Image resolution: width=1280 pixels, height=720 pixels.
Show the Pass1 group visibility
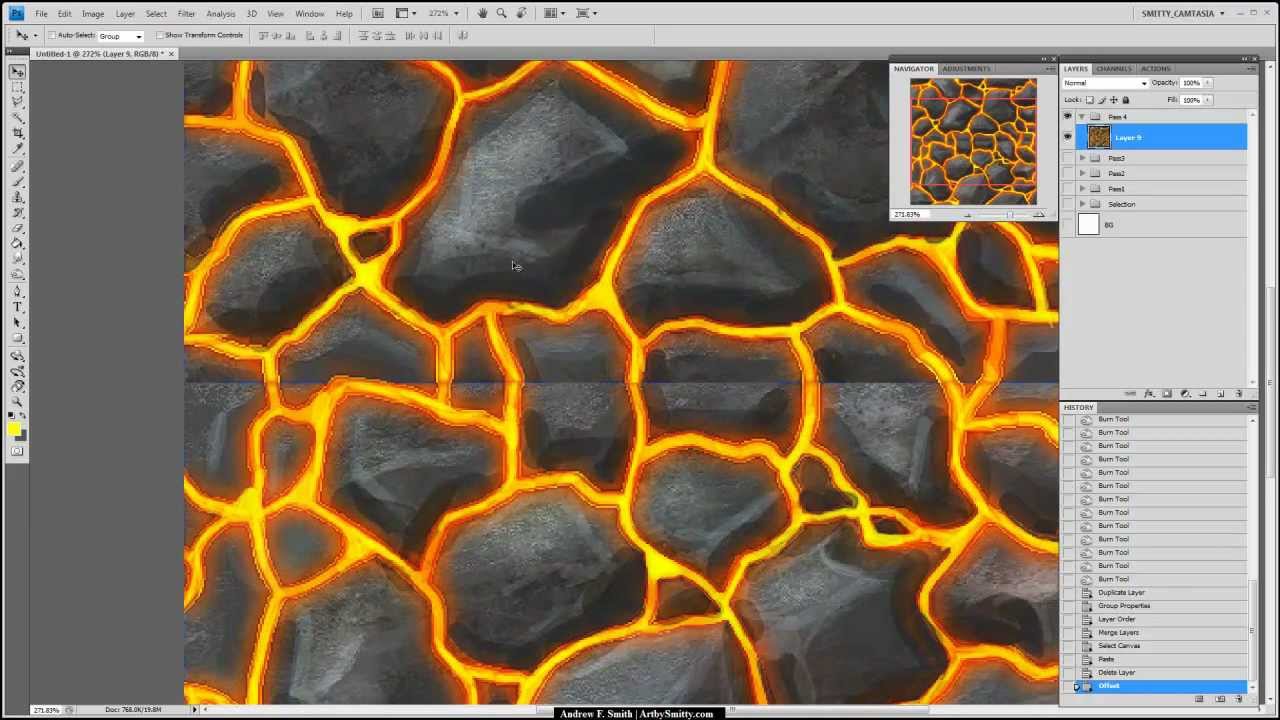[x=1068, y=188]
